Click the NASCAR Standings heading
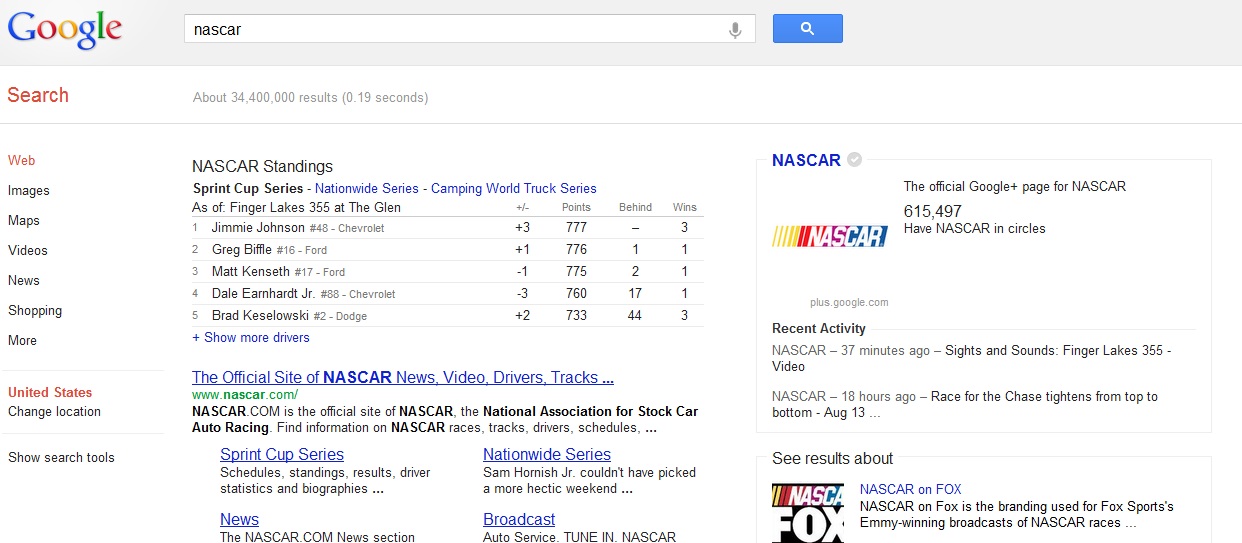The height and width of the screenshot is (543, 1242). [262, 166]
